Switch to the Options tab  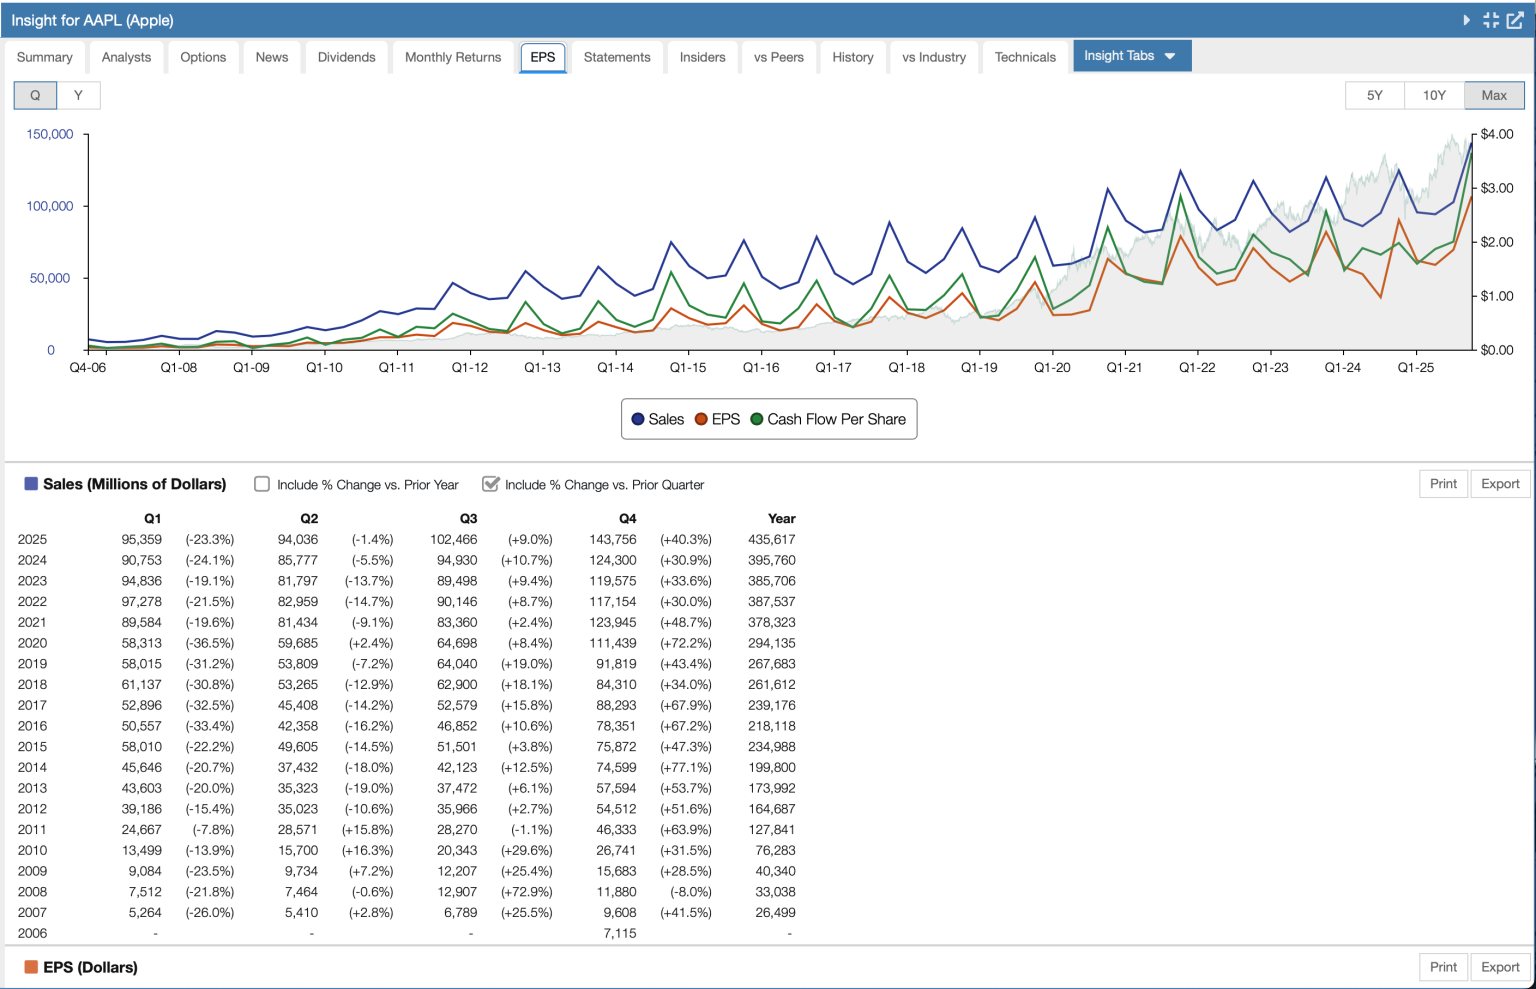click(203, 57)
